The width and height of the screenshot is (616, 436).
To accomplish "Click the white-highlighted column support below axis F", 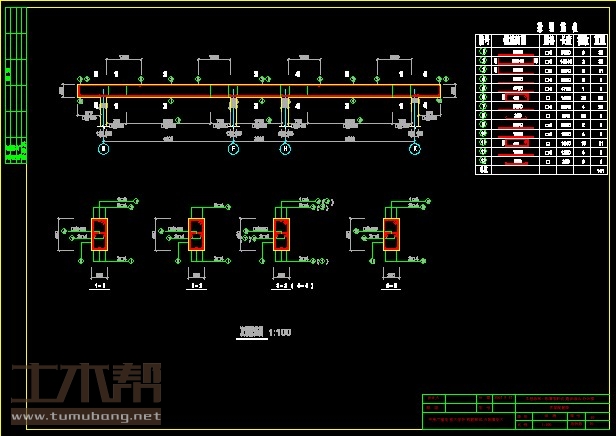I will (x=233, y=103).
